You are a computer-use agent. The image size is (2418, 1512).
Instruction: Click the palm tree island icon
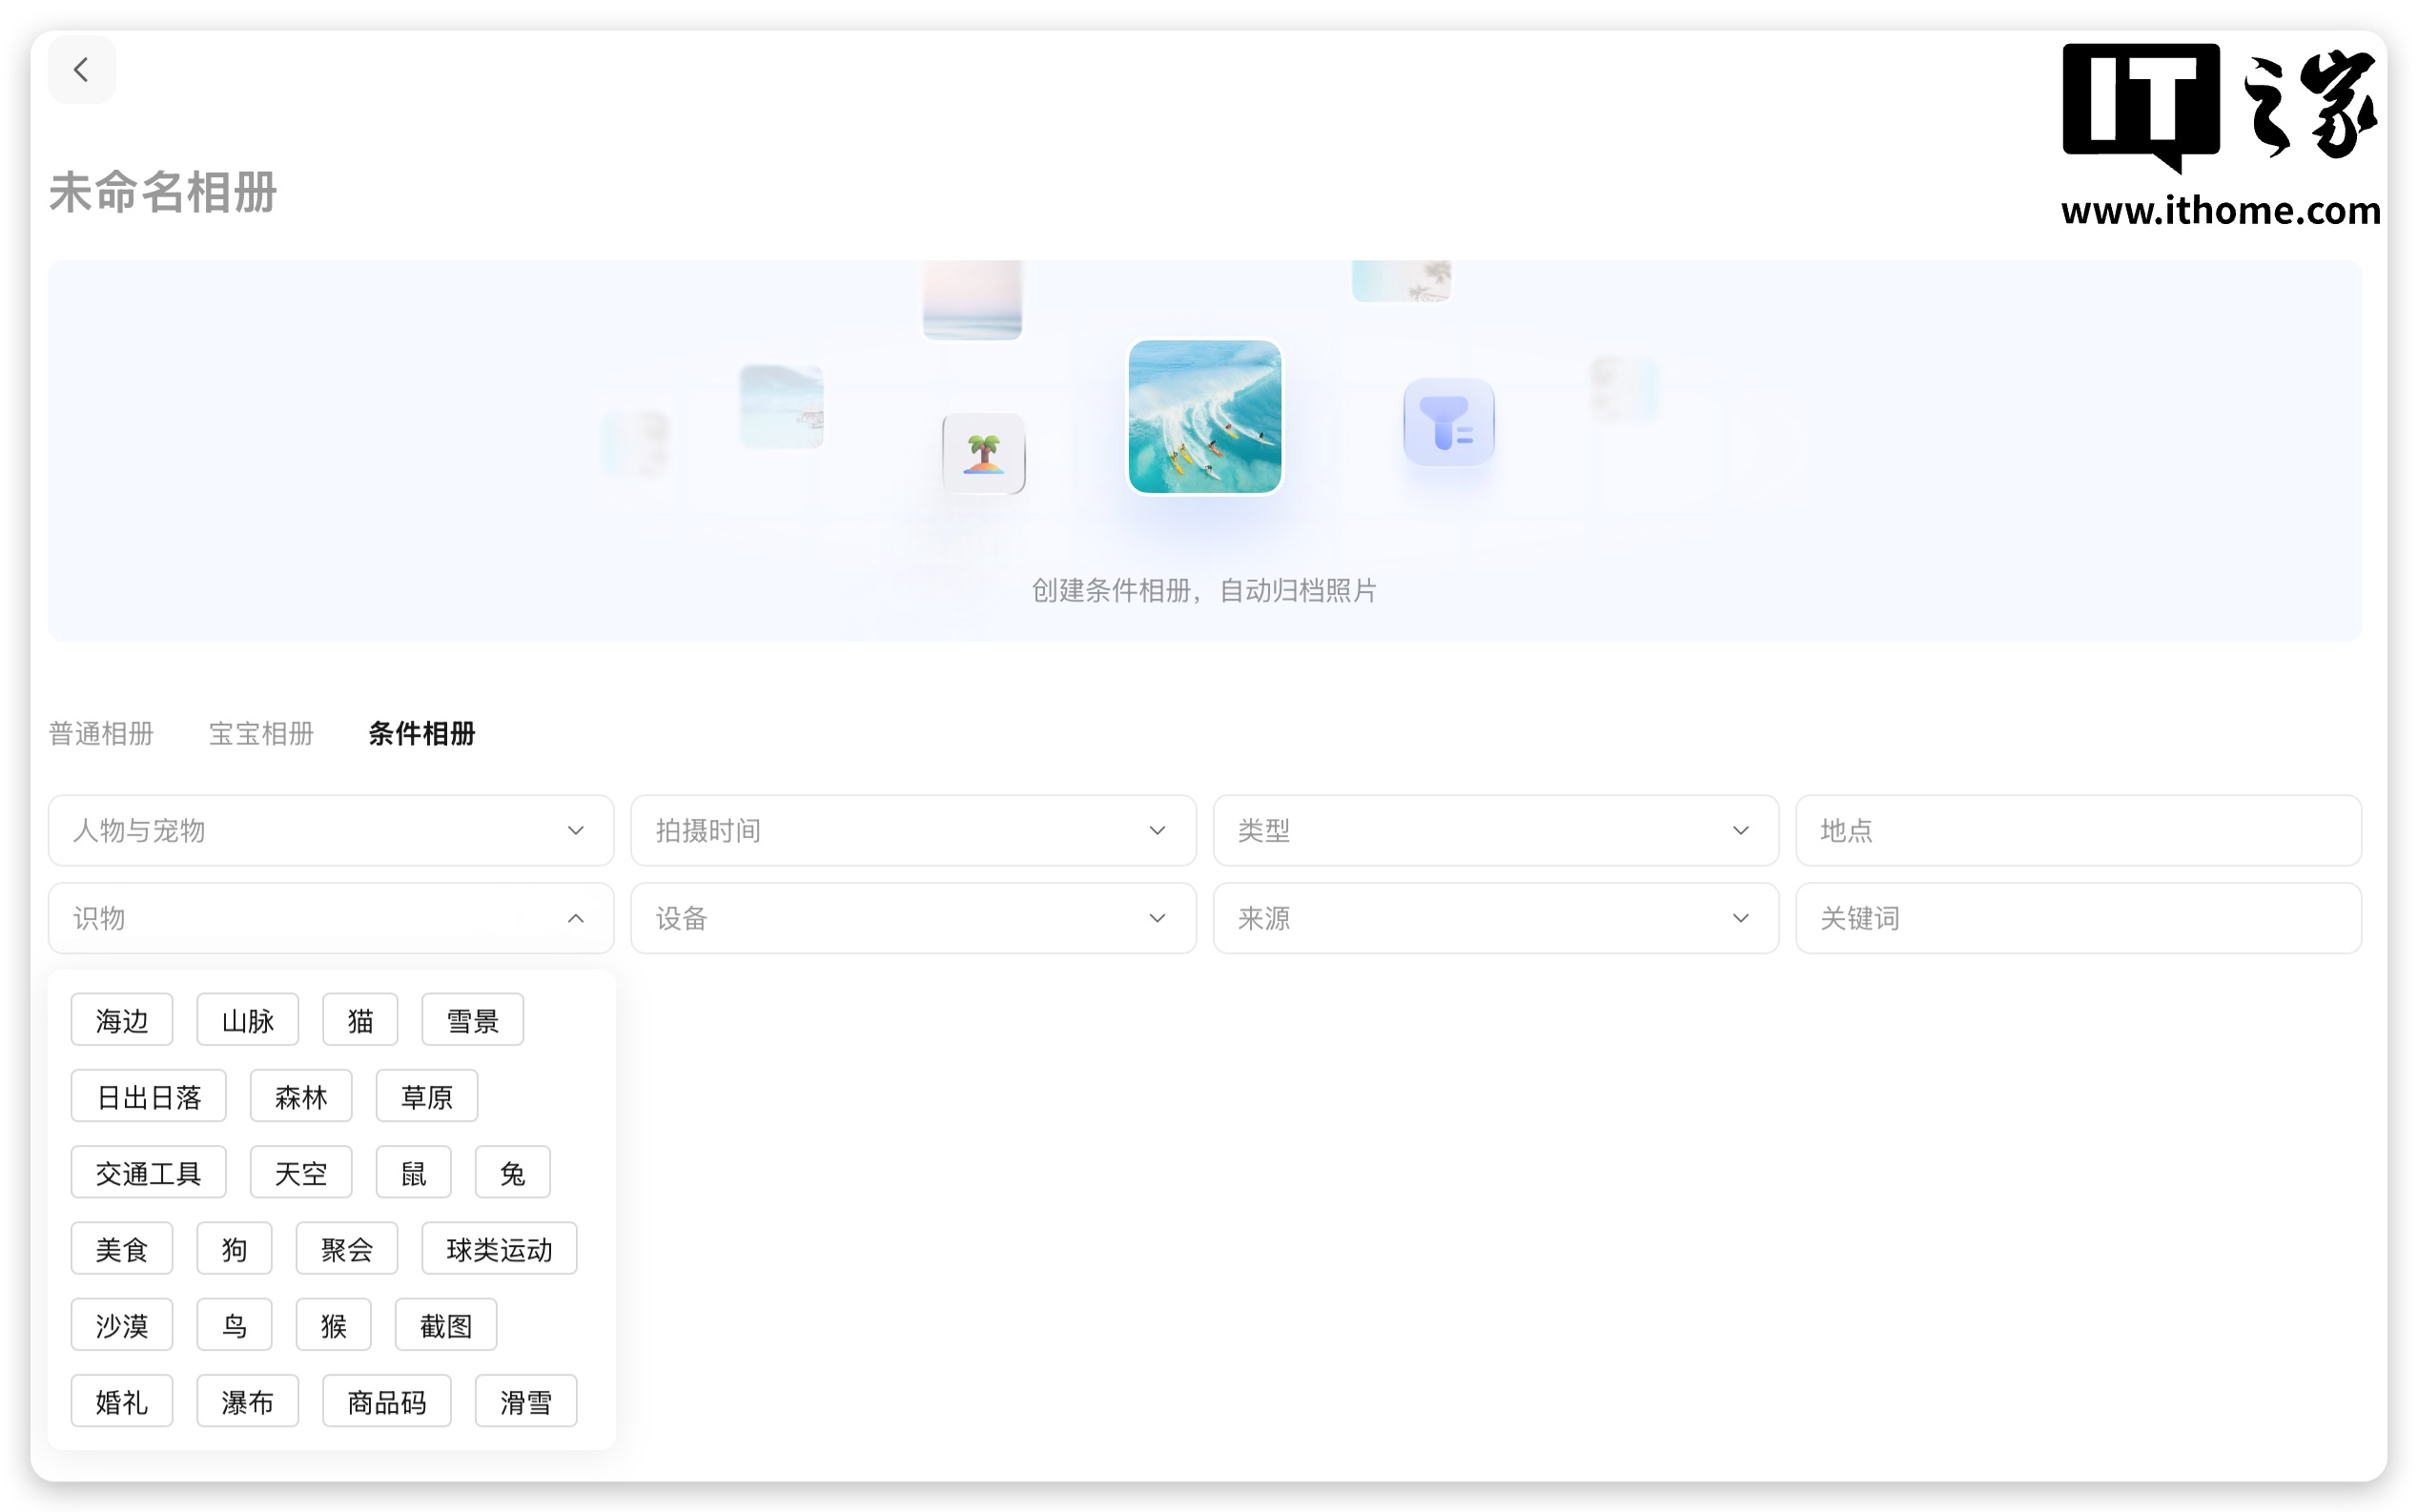tap(984, 453)
